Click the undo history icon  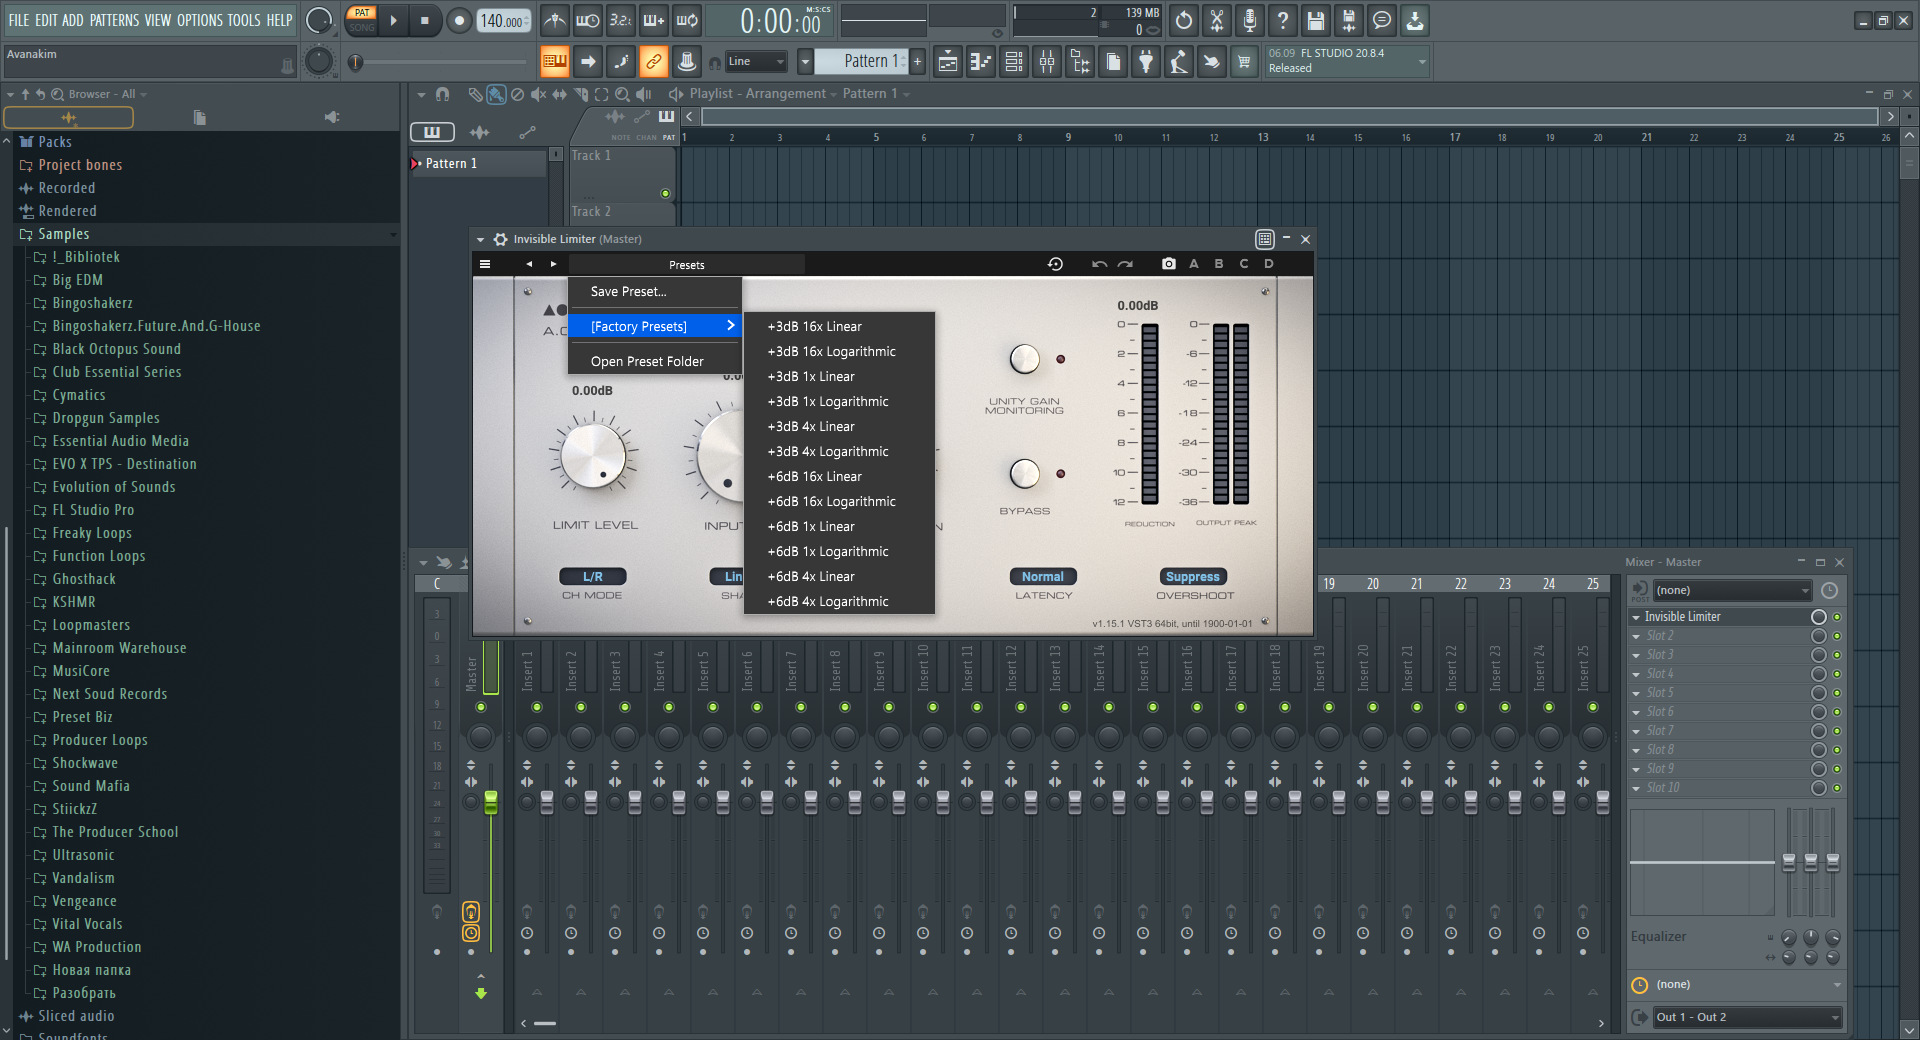(x=1184, y=20)
